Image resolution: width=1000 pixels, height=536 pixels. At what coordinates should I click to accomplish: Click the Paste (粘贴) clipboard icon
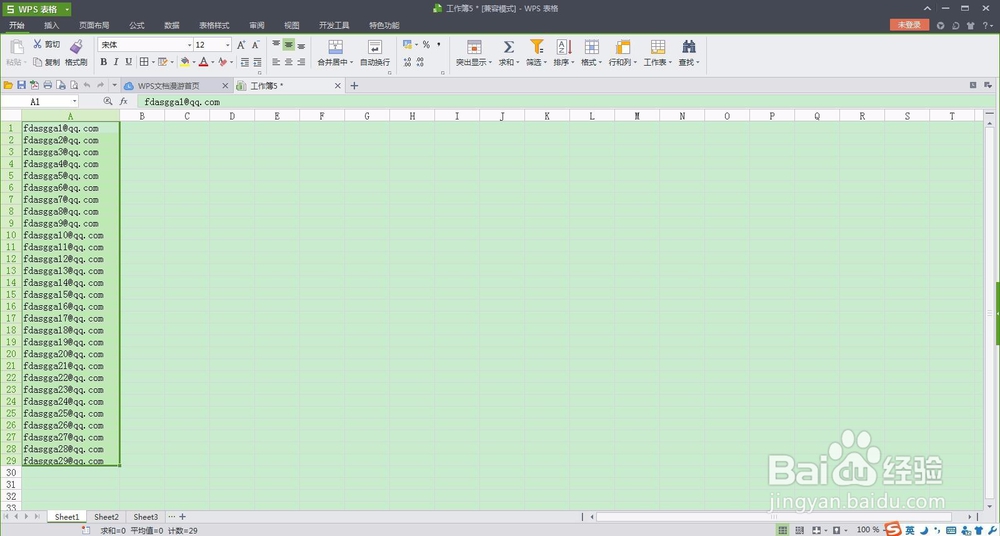point(17,46)
